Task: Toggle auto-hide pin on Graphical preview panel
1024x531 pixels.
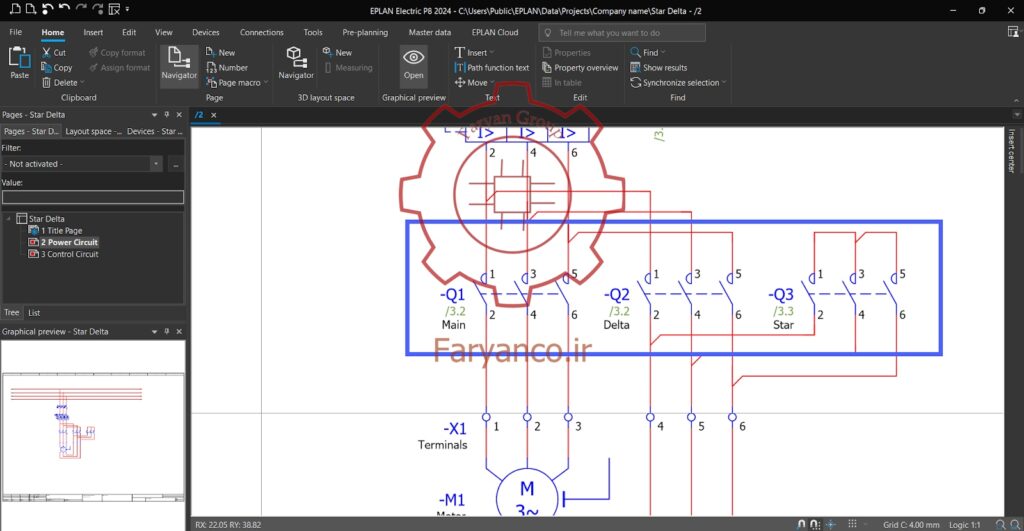Action: [167, 331]
